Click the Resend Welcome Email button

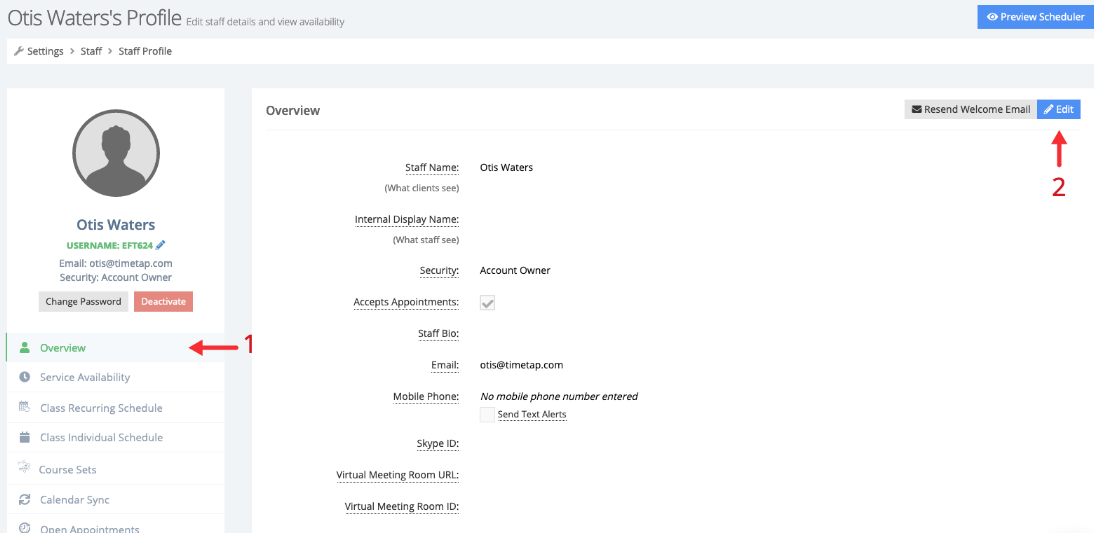click(x=970, y=109)
